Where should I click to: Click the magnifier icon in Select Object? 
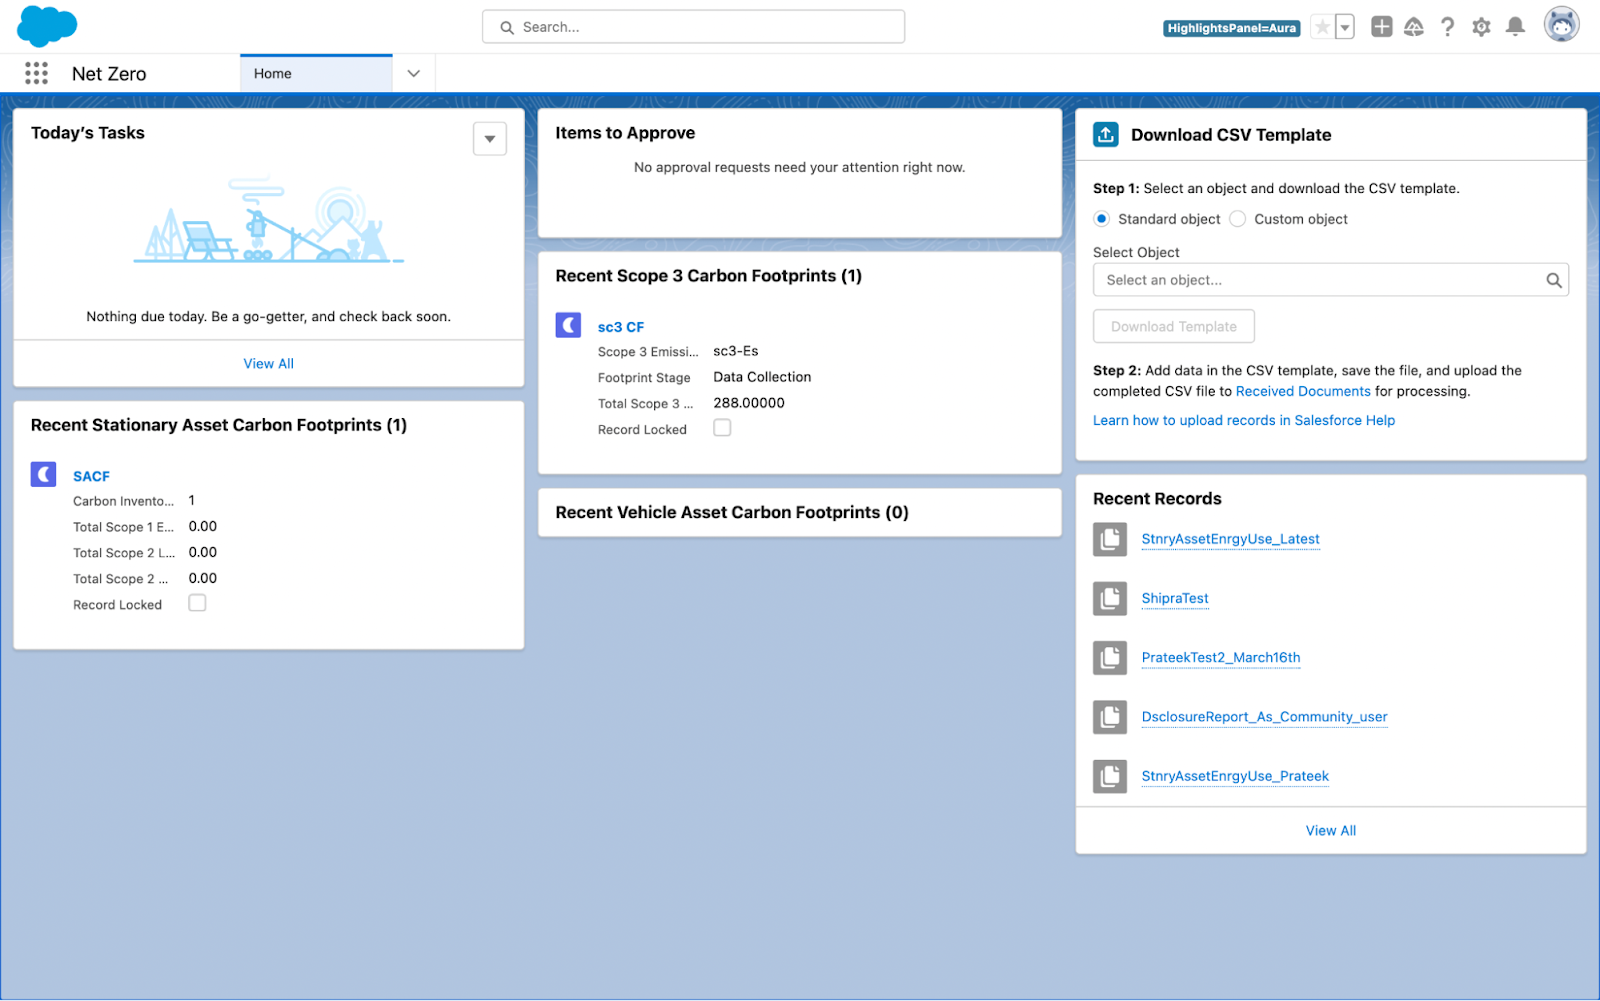pyautogui.click(x=1553, y=280)
